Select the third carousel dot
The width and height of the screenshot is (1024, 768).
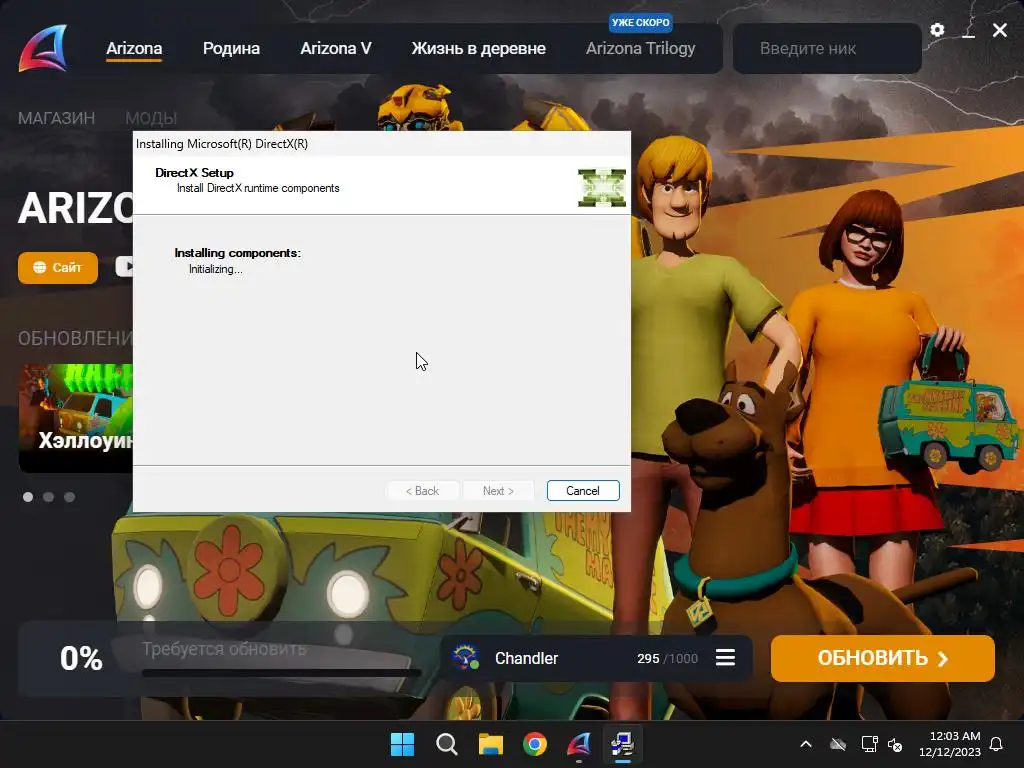click(x=69, y=497)
